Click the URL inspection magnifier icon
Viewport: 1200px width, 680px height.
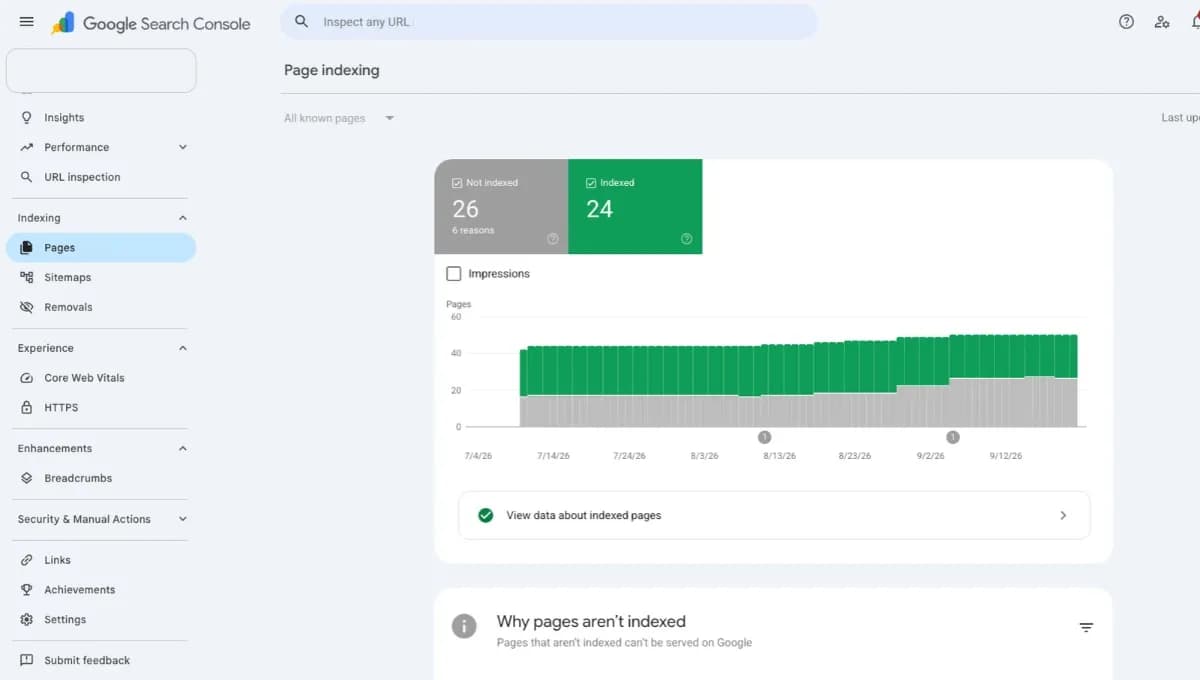[27, 177]
